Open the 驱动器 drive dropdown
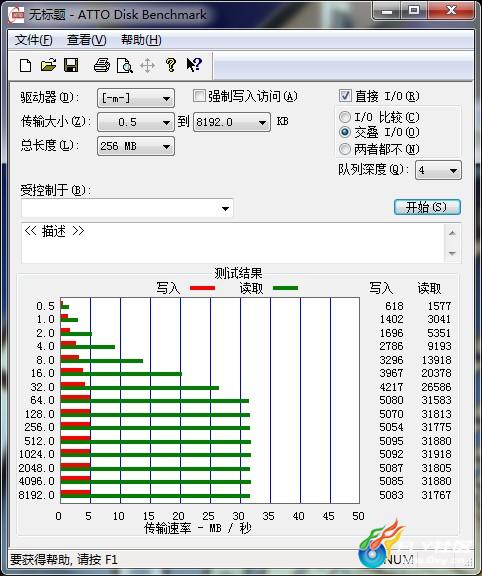The image size is (482, 576). [x=136, y=98]
